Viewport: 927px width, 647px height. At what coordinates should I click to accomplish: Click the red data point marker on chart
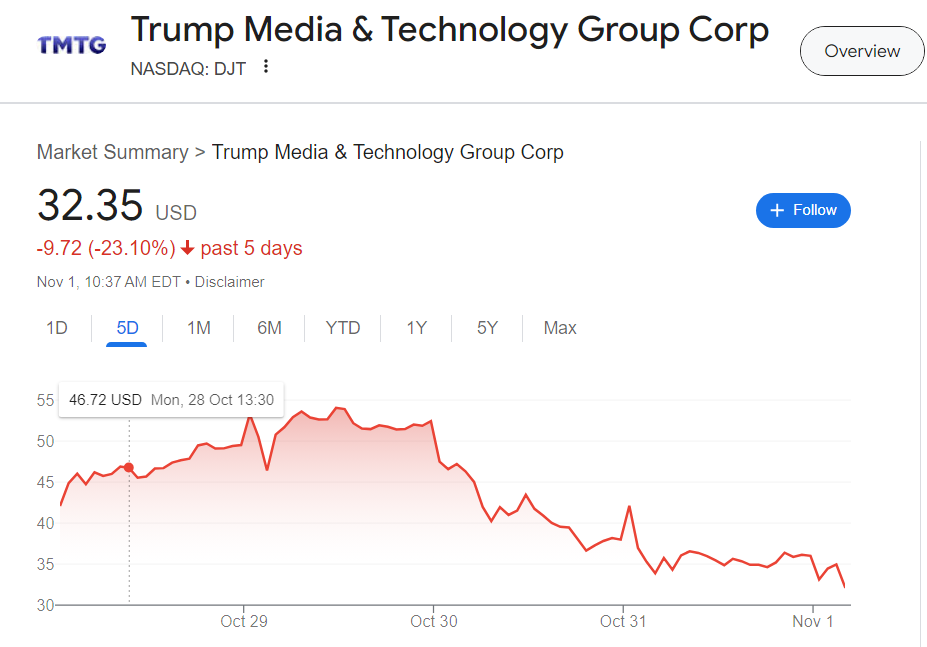click(129, 467)
